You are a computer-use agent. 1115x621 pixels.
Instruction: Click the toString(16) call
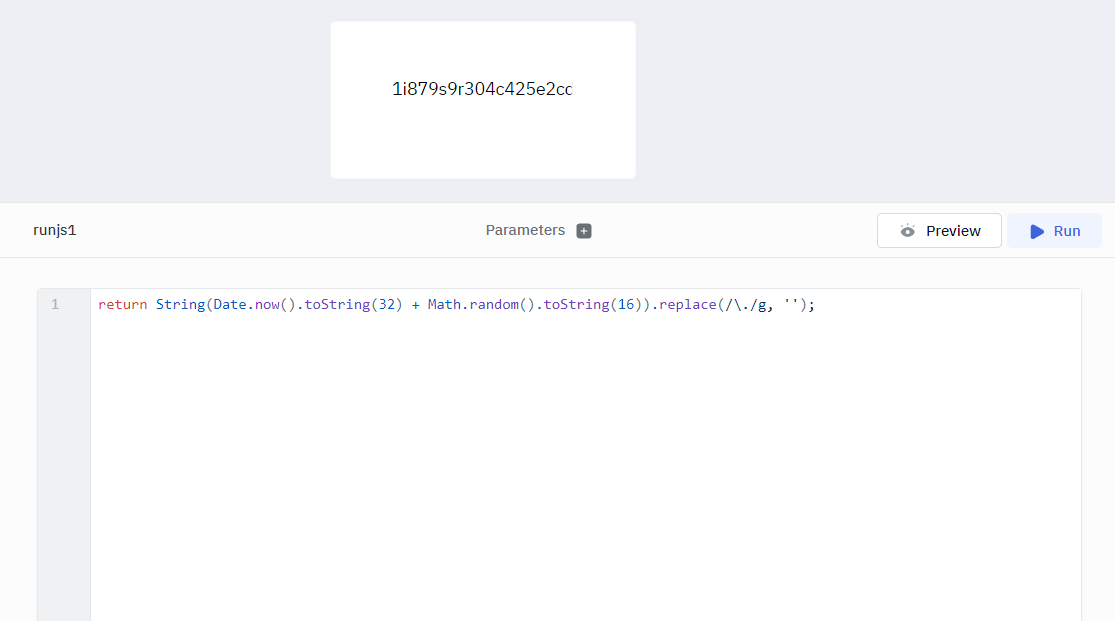click(x=584, y=305)
